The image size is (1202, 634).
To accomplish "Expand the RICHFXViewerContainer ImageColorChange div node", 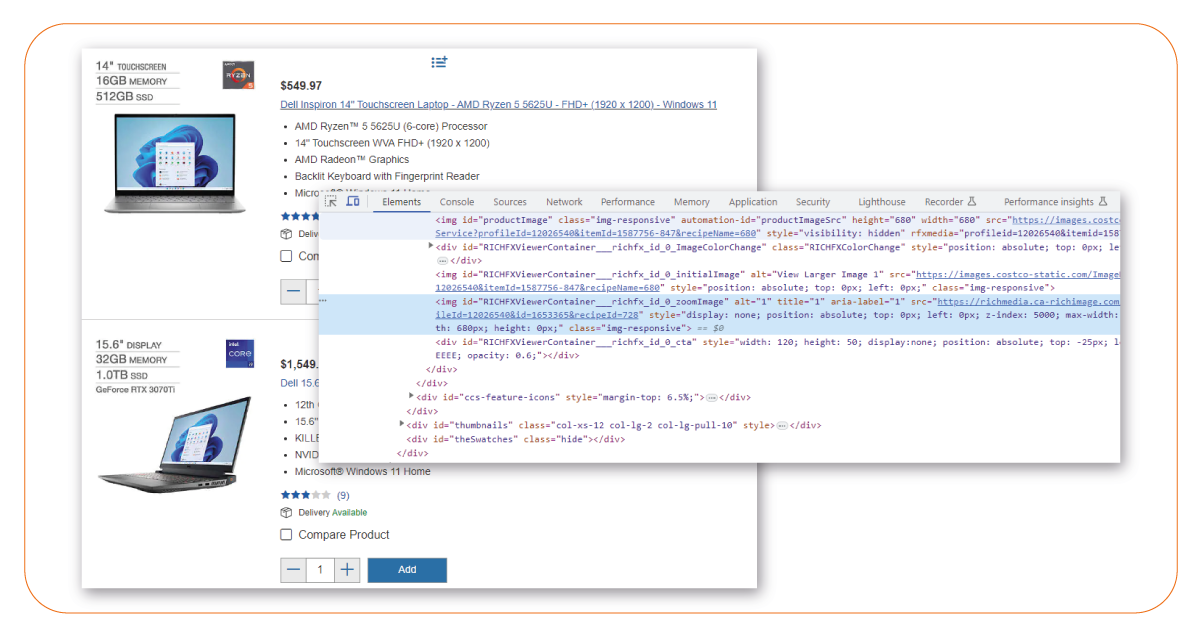I will click(431, 246).
